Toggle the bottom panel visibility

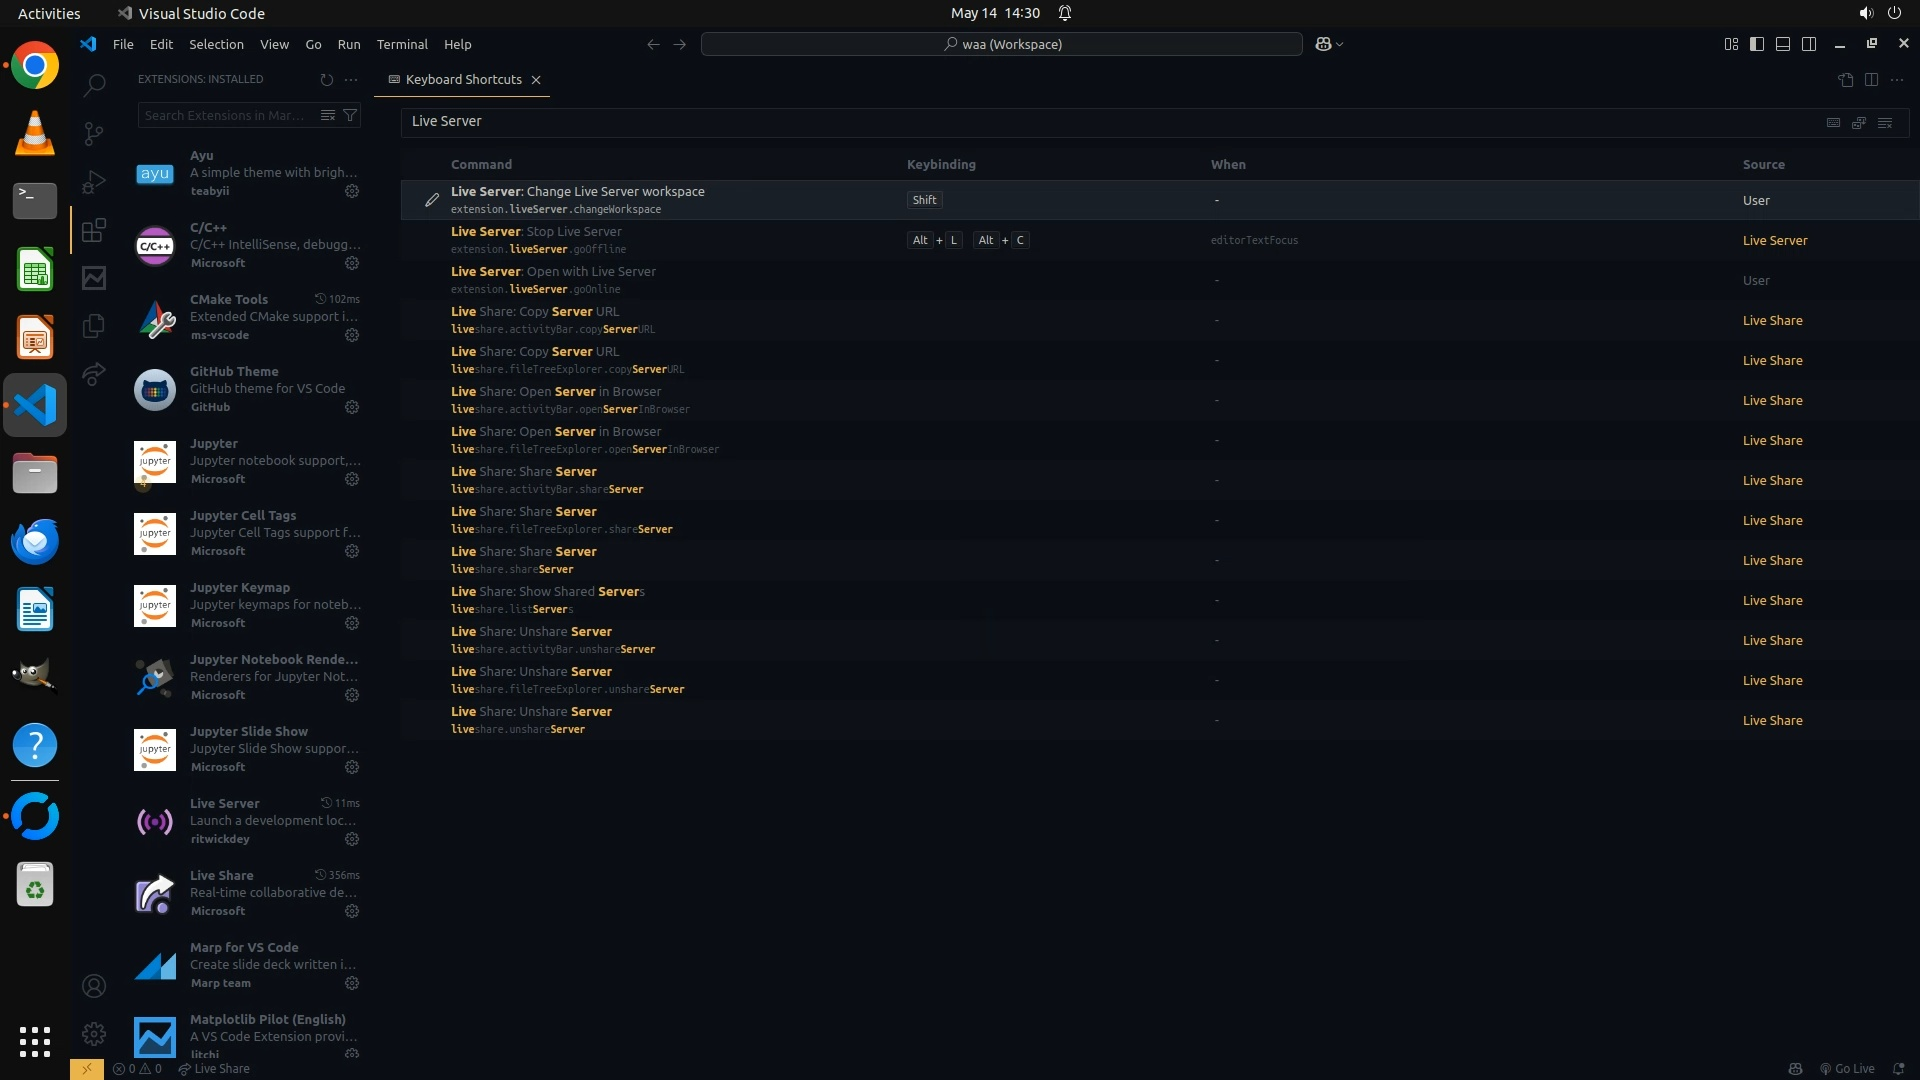(1783, 44)
